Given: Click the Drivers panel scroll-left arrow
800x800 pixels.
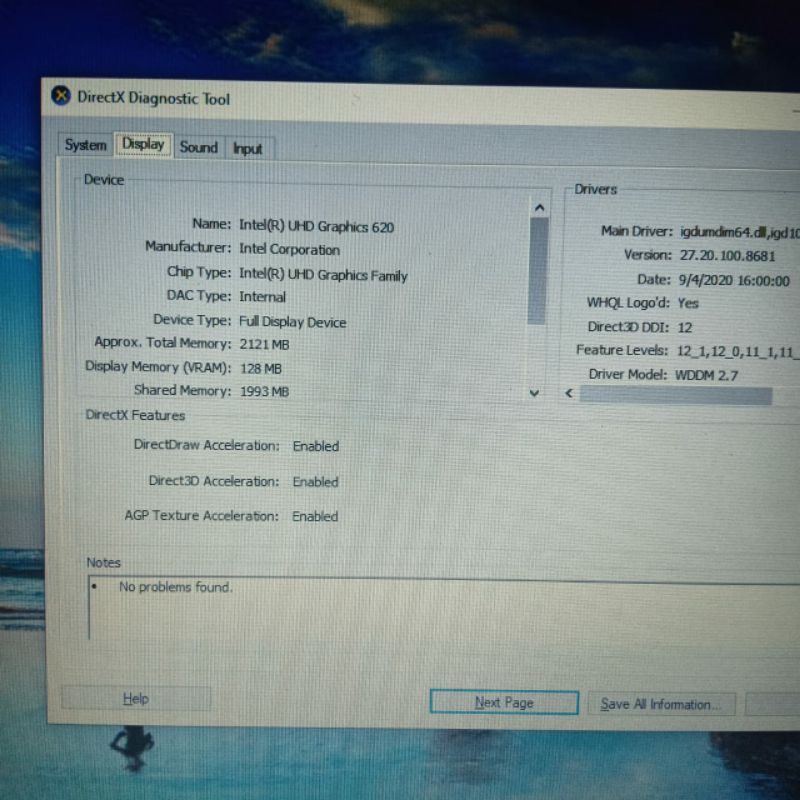Looking at the screenshot, I should pyautogui.click(x=569, y=393).
